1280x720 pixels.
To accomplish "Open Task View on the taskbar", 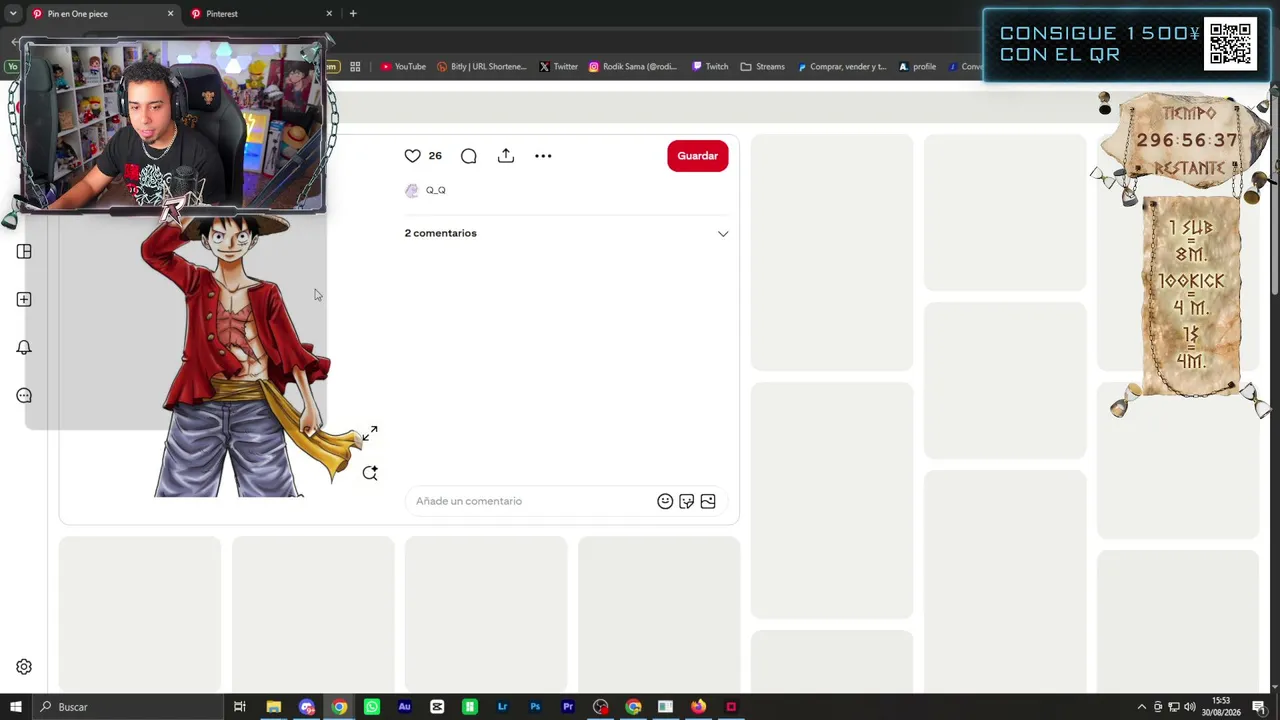I will (240, 707).
